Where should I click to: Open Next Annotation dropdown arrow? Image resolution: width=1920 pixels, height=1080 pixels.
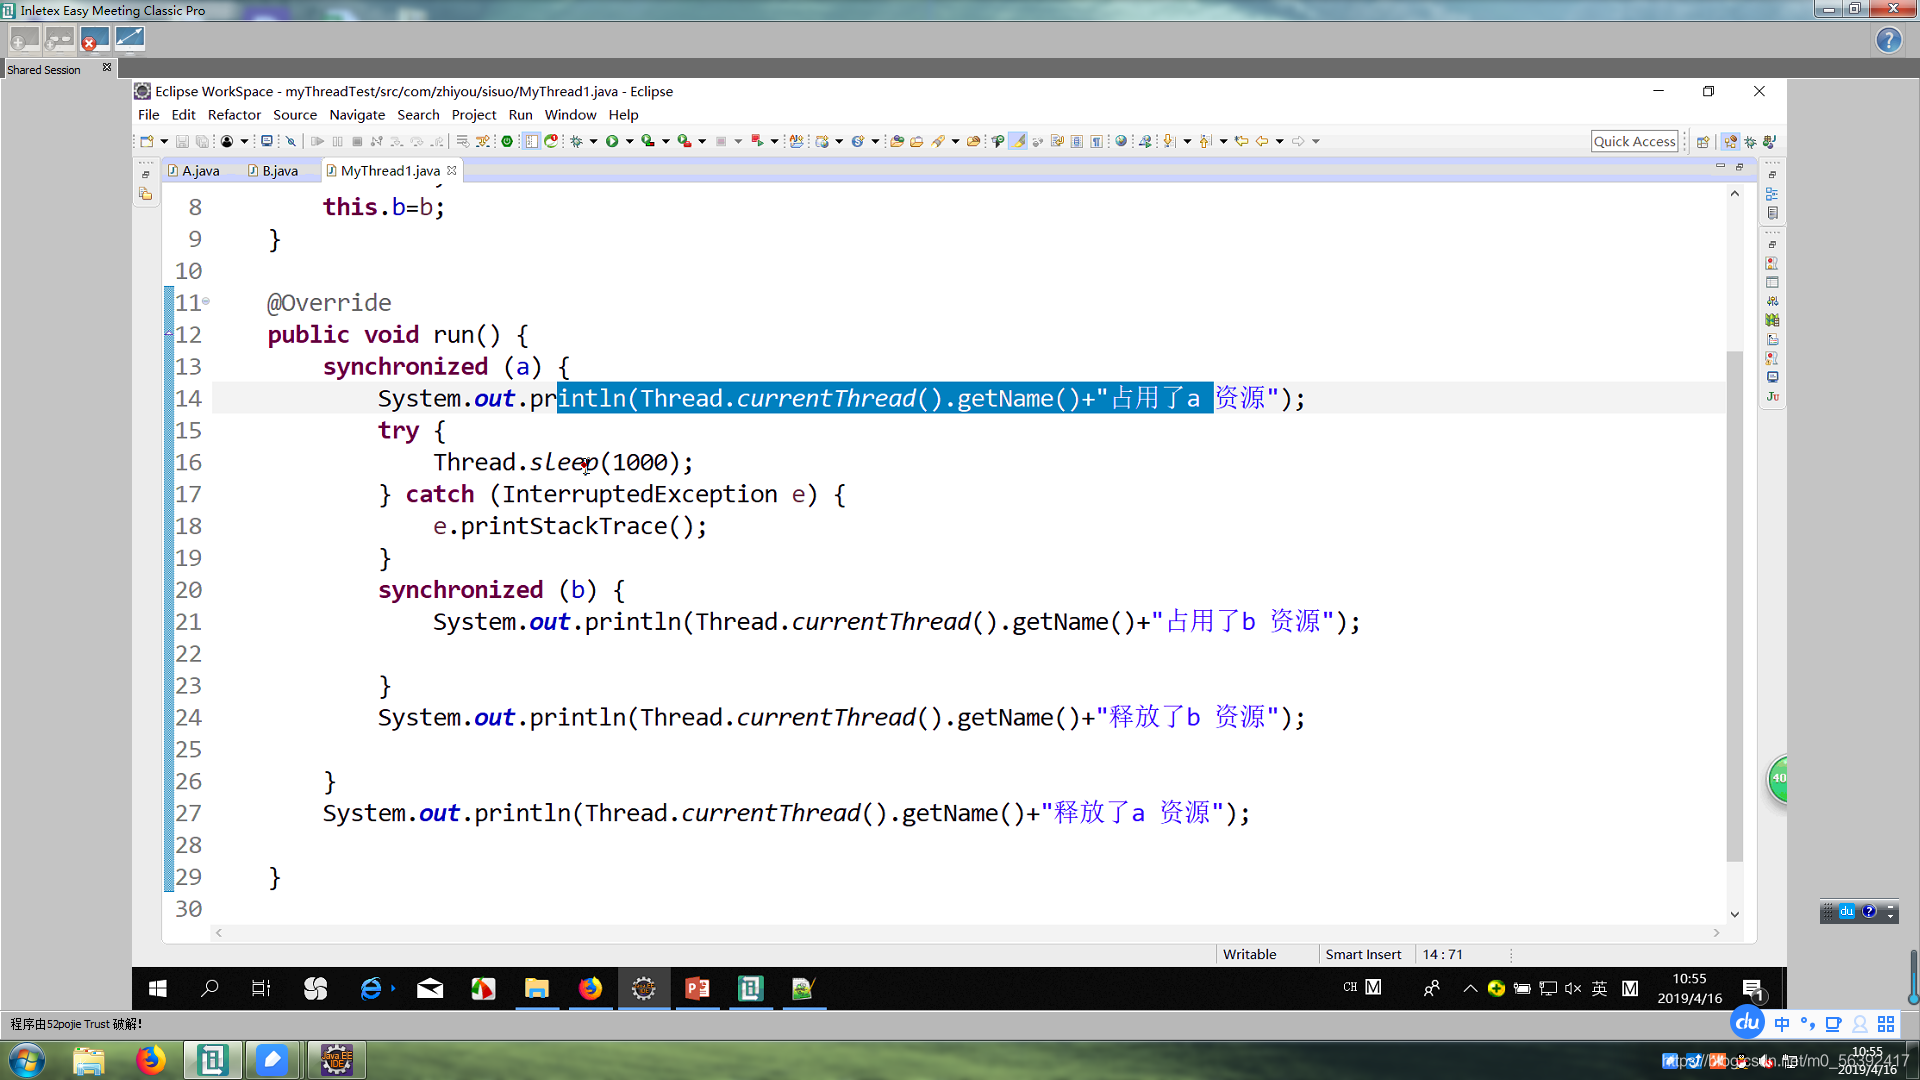tap(1187, 141)
